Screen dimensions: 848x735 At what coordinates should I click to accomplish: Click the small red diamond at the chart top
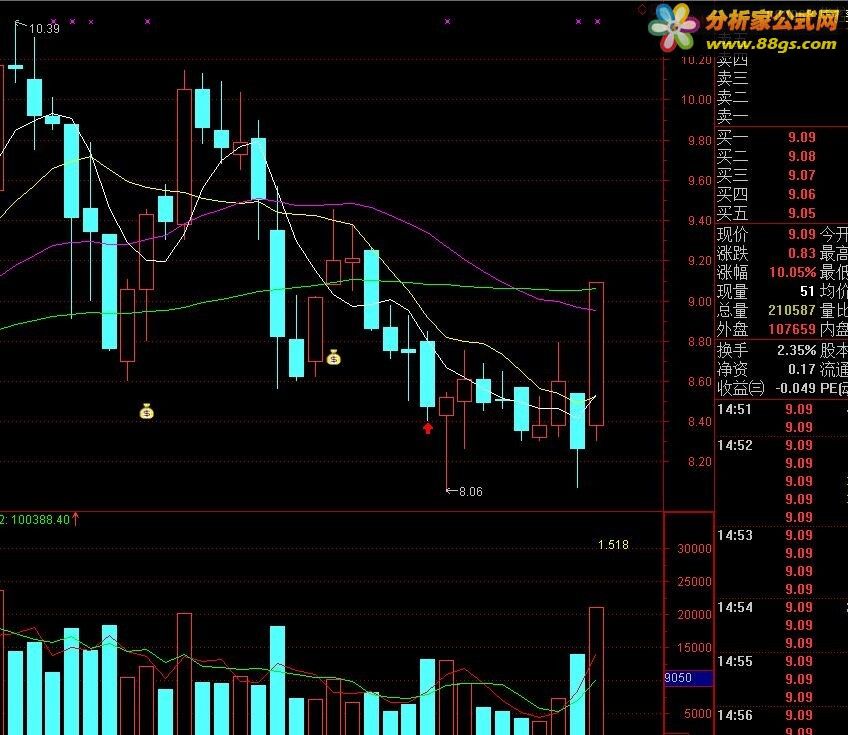642,9
